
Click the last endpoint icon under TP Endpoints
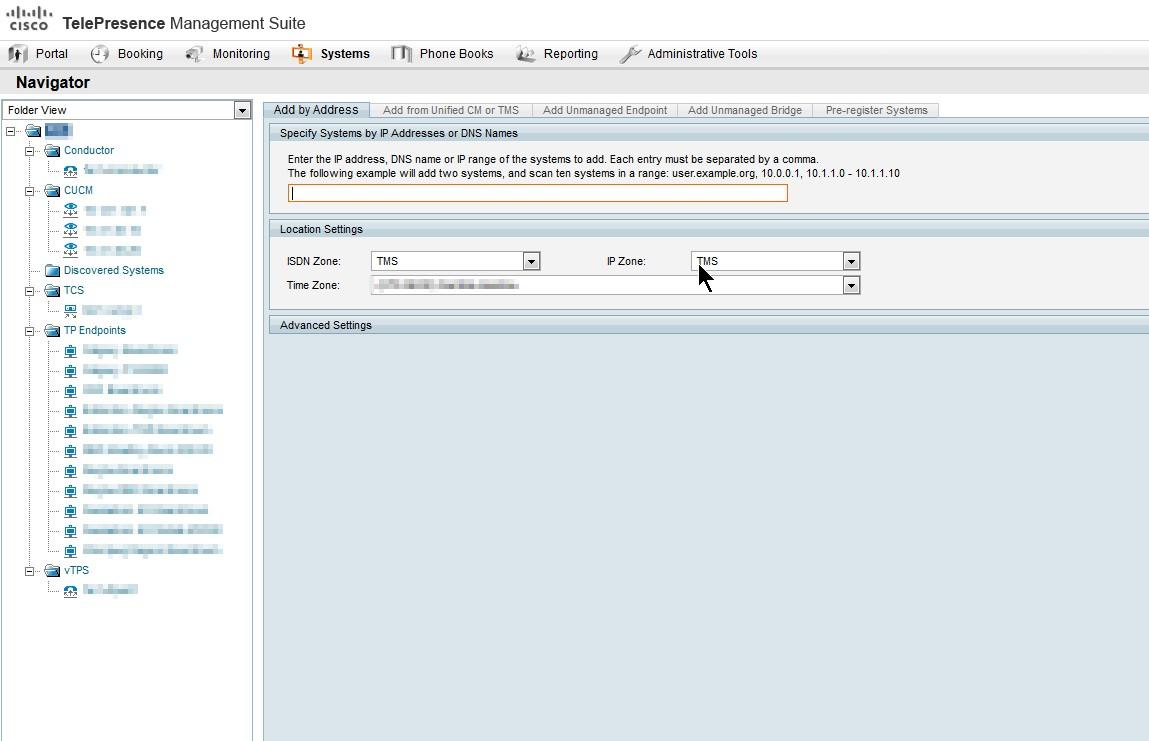click(70, 550)
